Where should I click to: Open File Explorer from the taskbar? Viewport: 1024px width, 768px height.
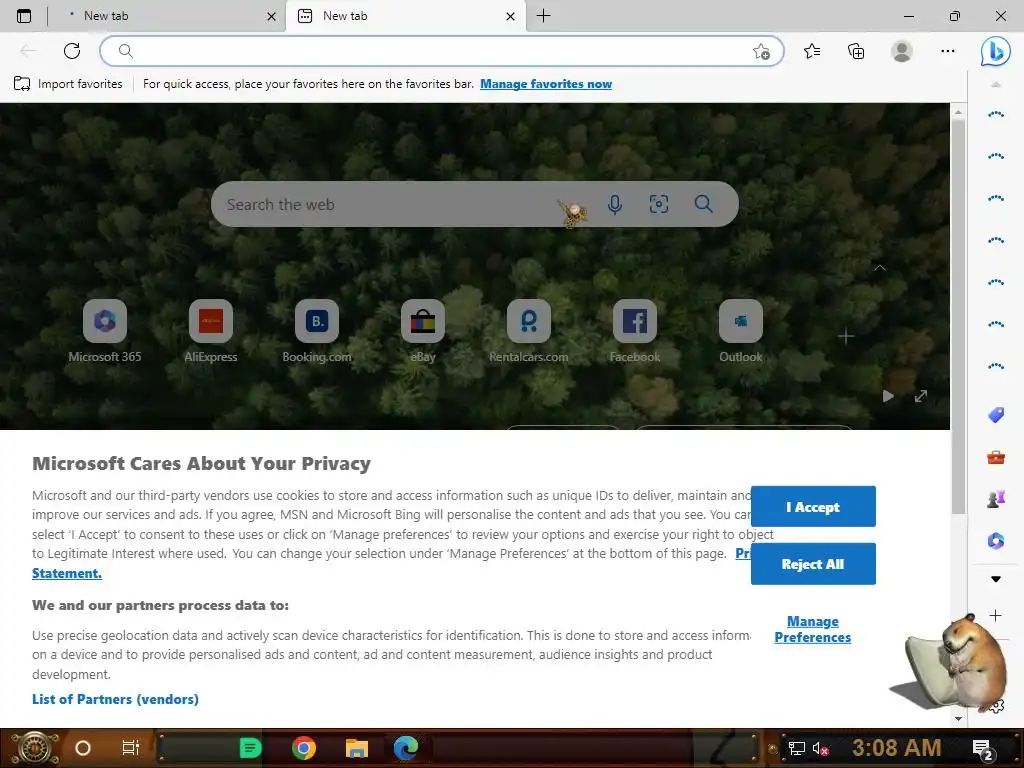click(x=357, y=748)
